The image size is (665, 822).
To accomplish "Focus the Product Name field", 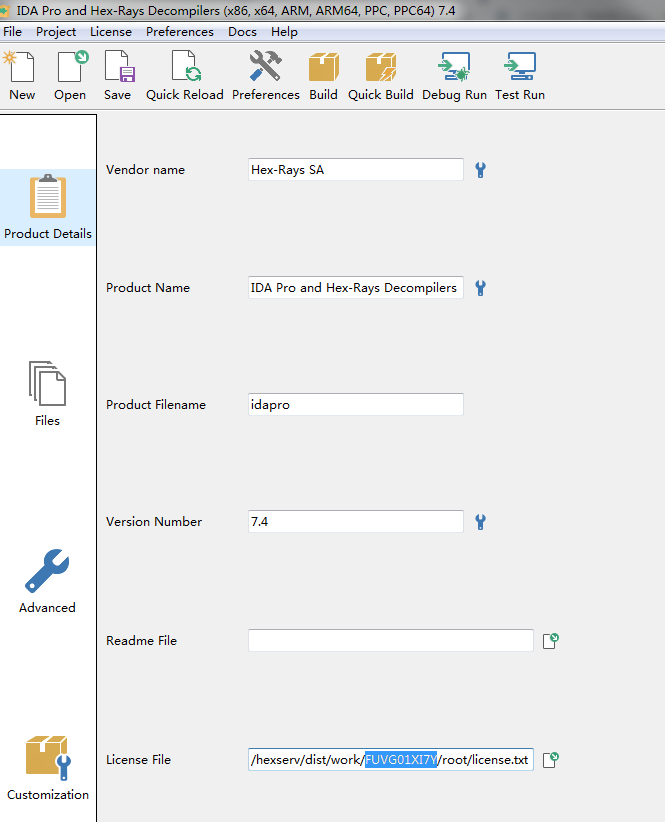I will (x=356, y=288).
